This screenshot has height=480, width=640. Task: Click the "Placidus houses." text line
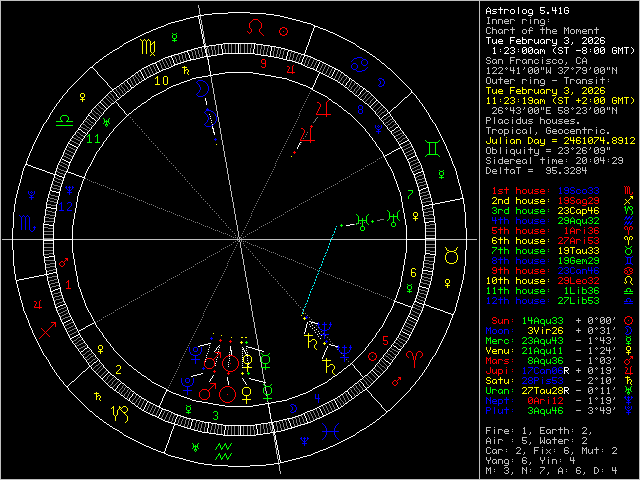point(526,121)
